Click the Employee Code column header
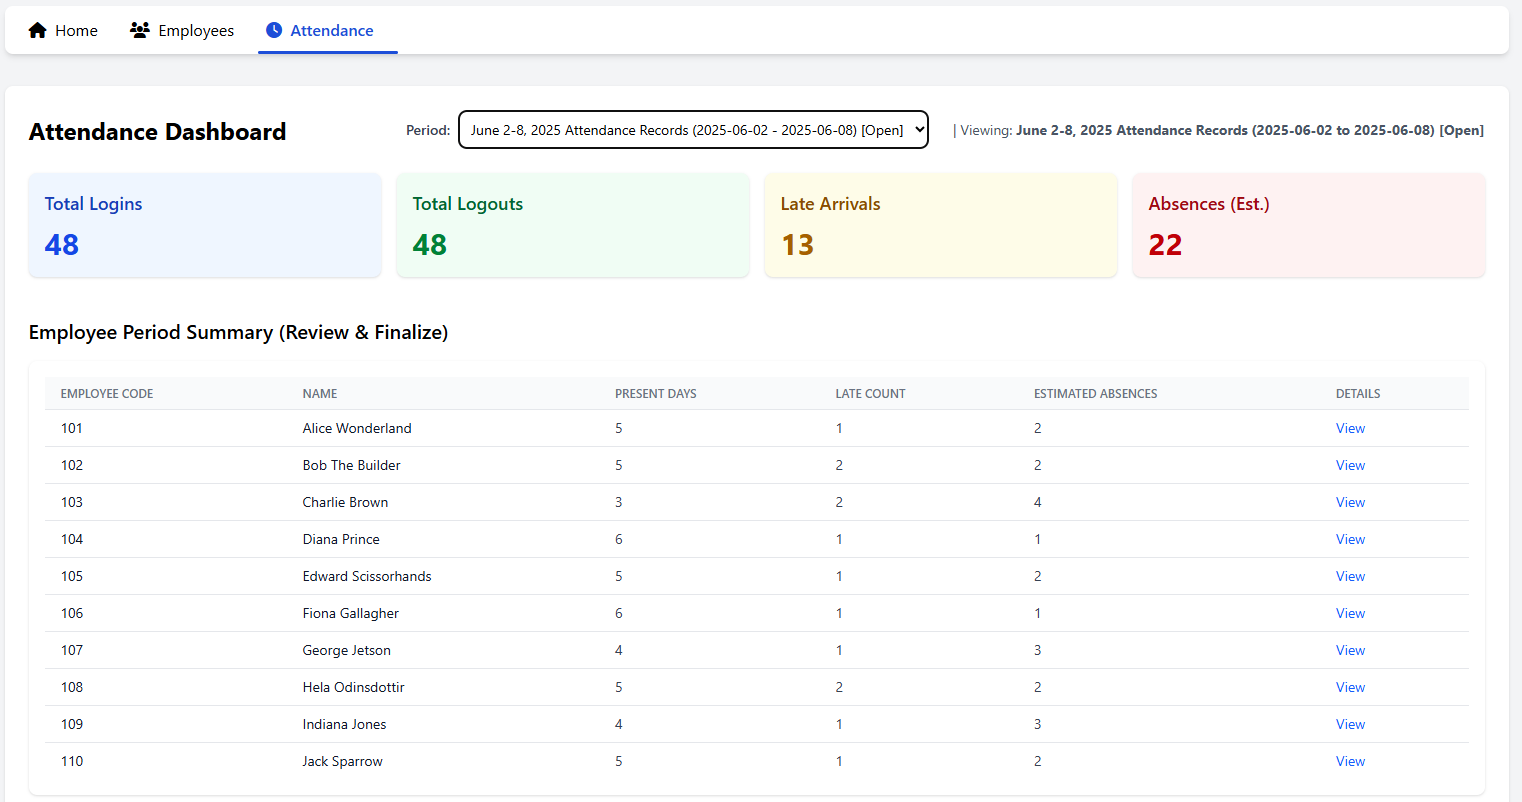Screen dimensions: 1522x802 pyautogui.click(x=107, y=394)
